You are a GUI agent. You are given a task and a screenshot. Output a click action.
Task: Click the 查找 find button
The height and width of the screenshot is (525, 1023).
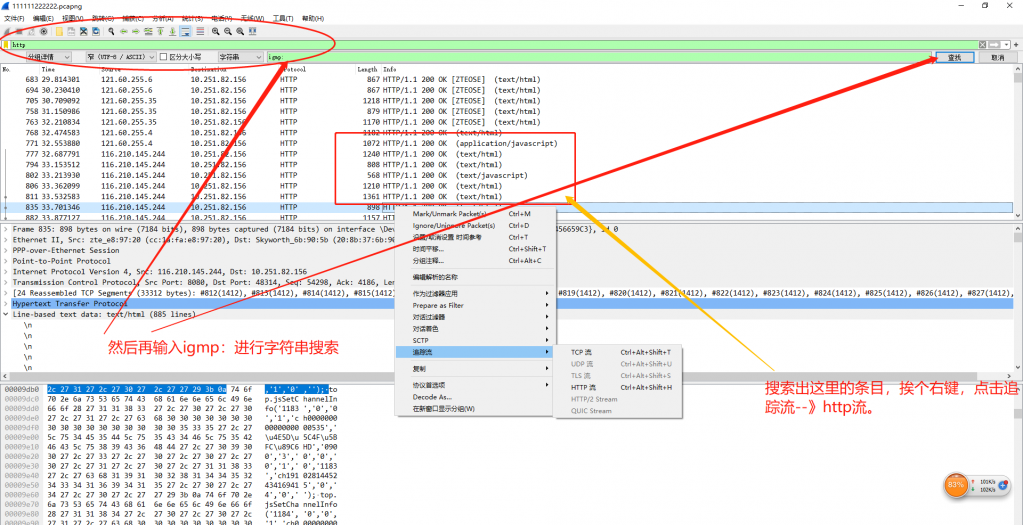click(954, 58)
